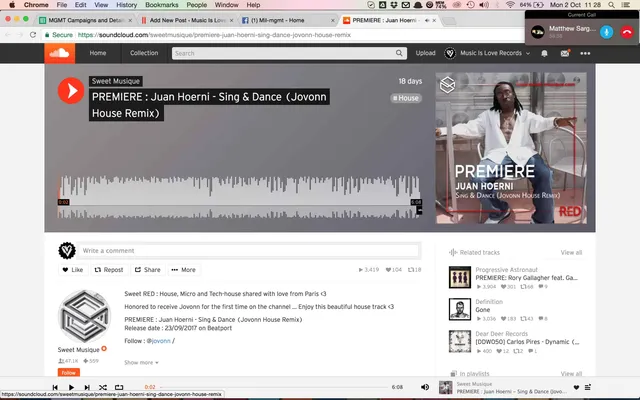Click the 104 likes count

pyautogui.click(x=393, y=270)
